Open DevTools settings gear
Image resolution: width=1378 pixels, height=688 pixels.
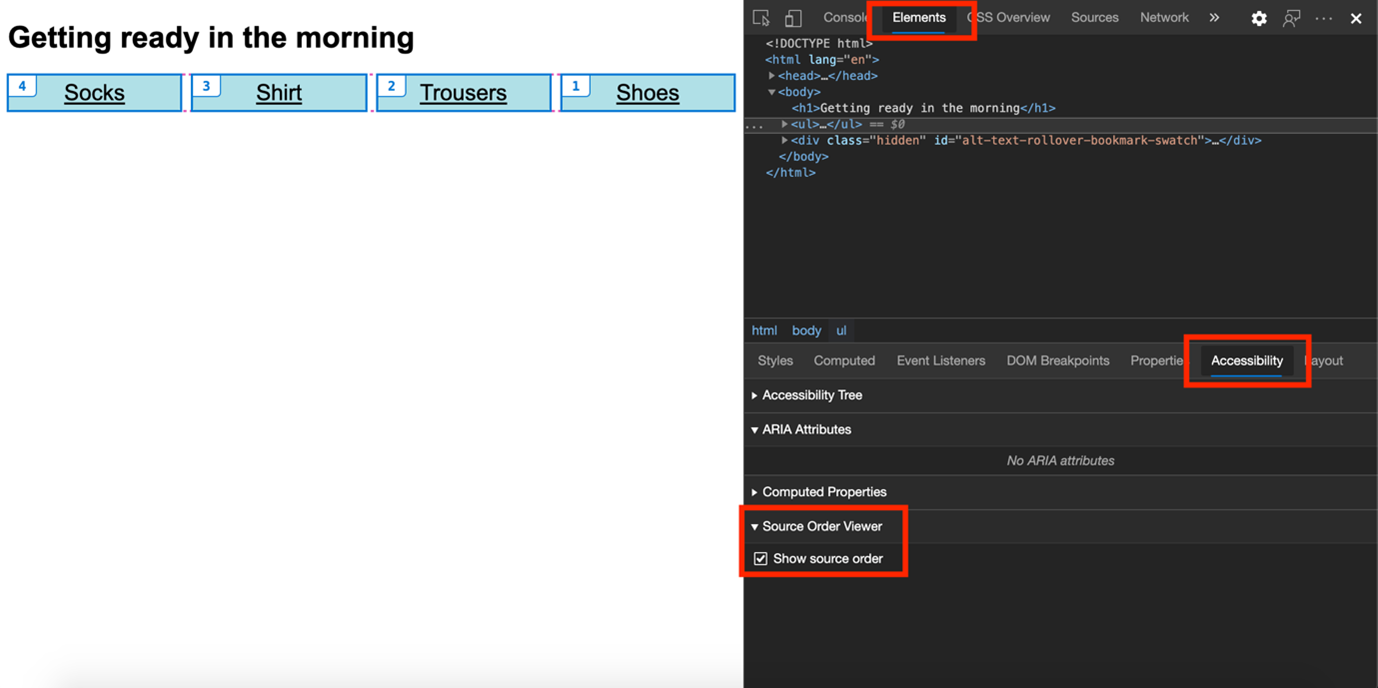pyautogui.click(x=1259, y=18)
